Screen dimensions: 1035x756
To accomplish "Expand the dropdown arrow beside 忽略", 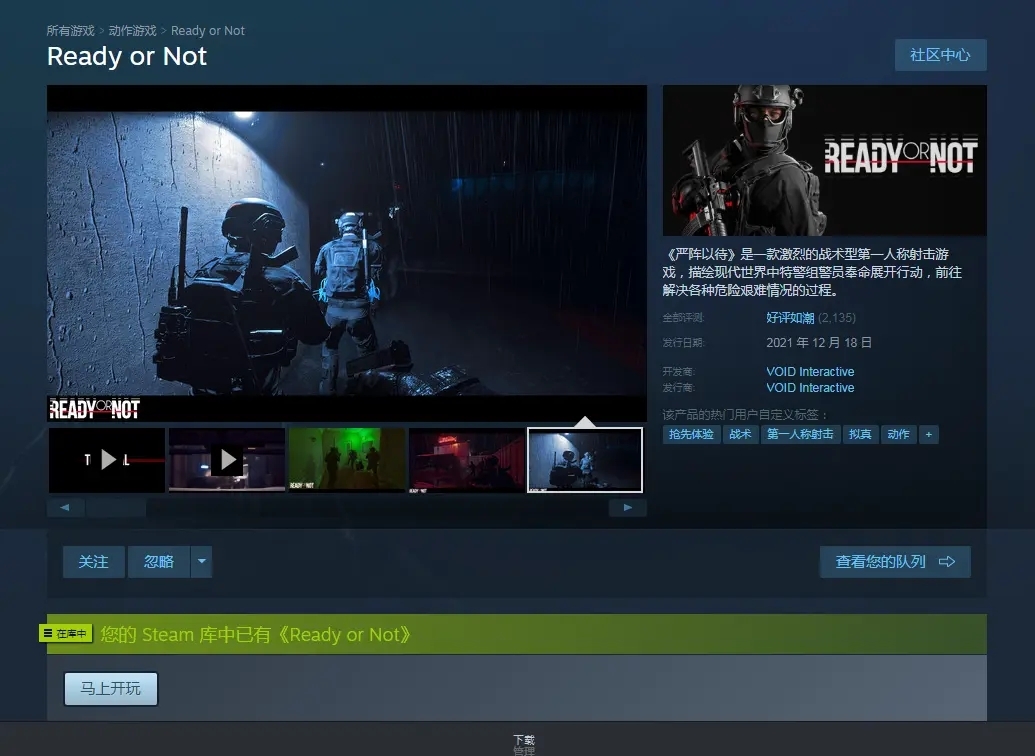I will (202, 562).
